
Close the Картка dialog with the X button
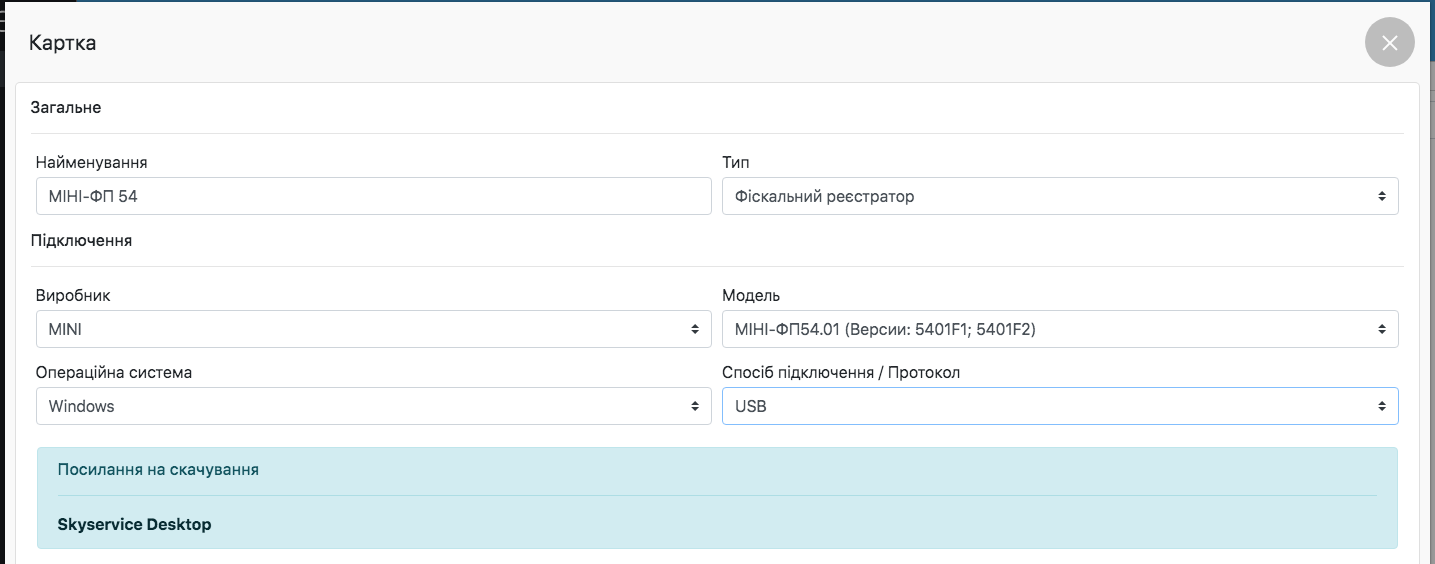coord(1389,43)
